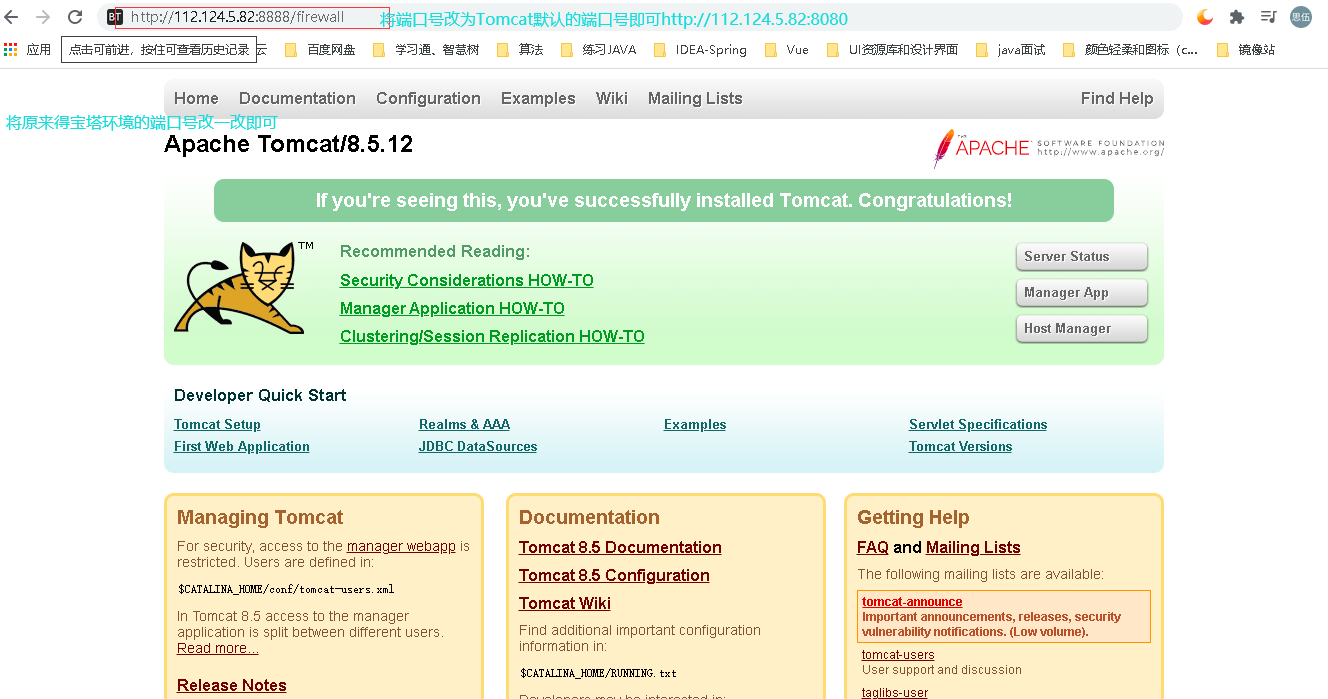This screenshot has width=1328, height=699.
Task: Open the tomcat-users mailing list link
Action: (898, 655)
